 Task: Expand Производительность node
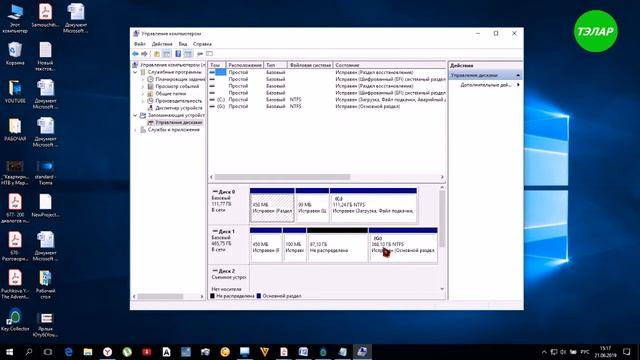coord(143,101)
